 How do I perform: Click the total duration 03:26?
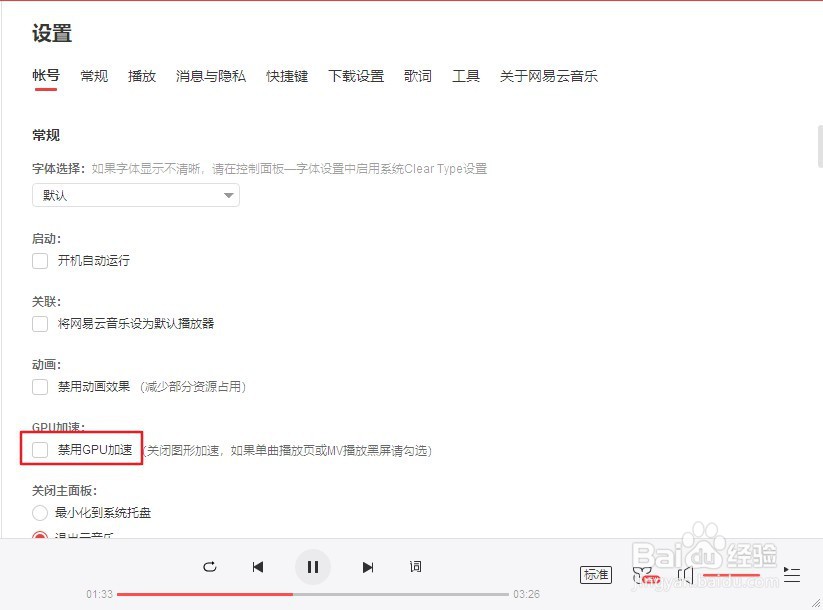coord(526,594)
